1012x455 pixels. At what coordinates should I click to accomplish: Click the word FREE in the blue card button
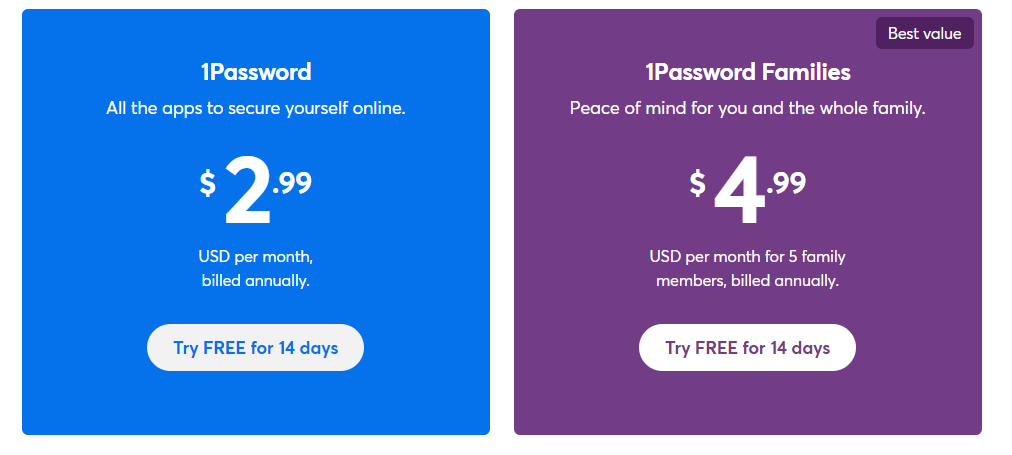(224, 348)
